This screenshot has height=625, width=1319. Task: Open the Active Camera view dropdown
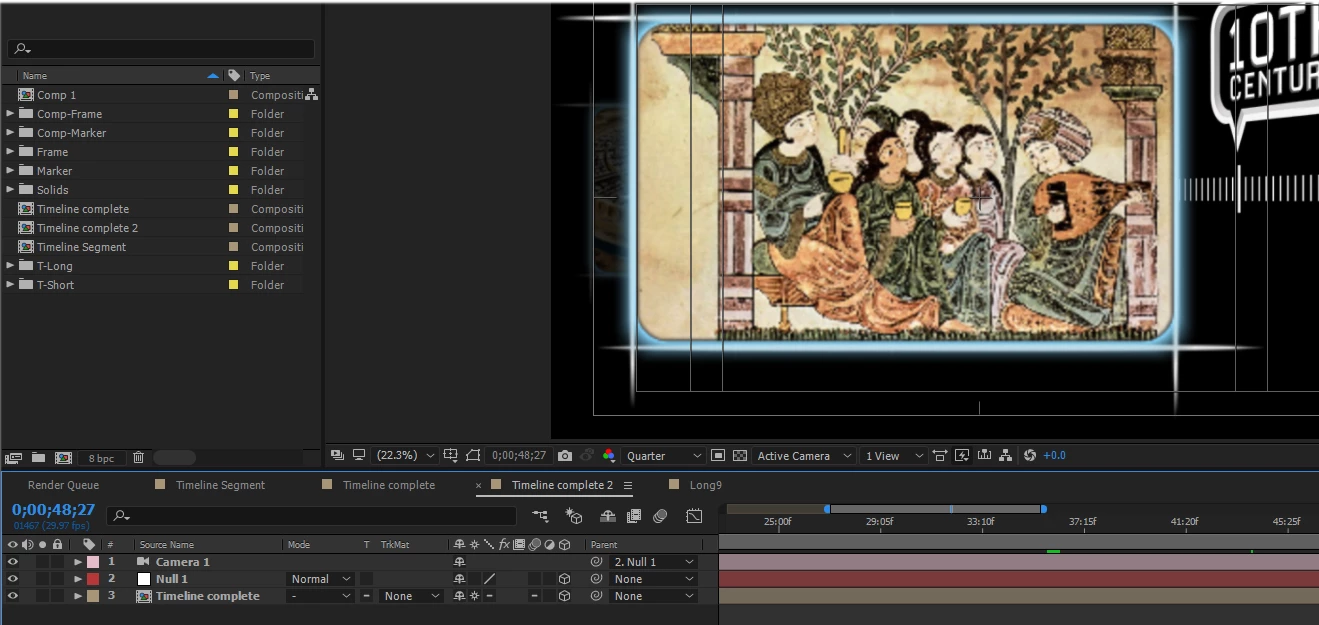(804, 455)
